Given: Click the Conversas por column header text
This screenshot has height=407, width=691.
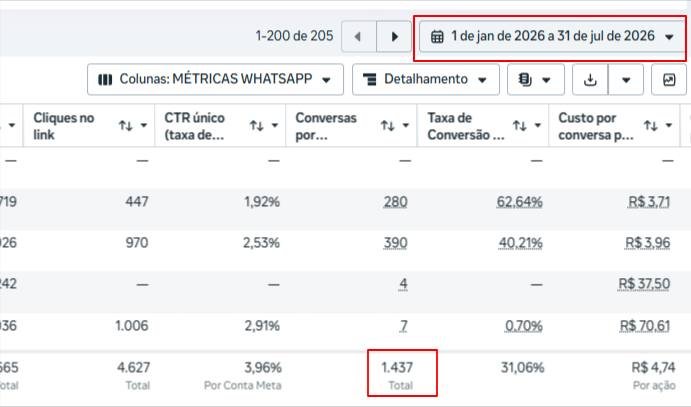Looking at the screenshot, I should (x=326, y=126).
